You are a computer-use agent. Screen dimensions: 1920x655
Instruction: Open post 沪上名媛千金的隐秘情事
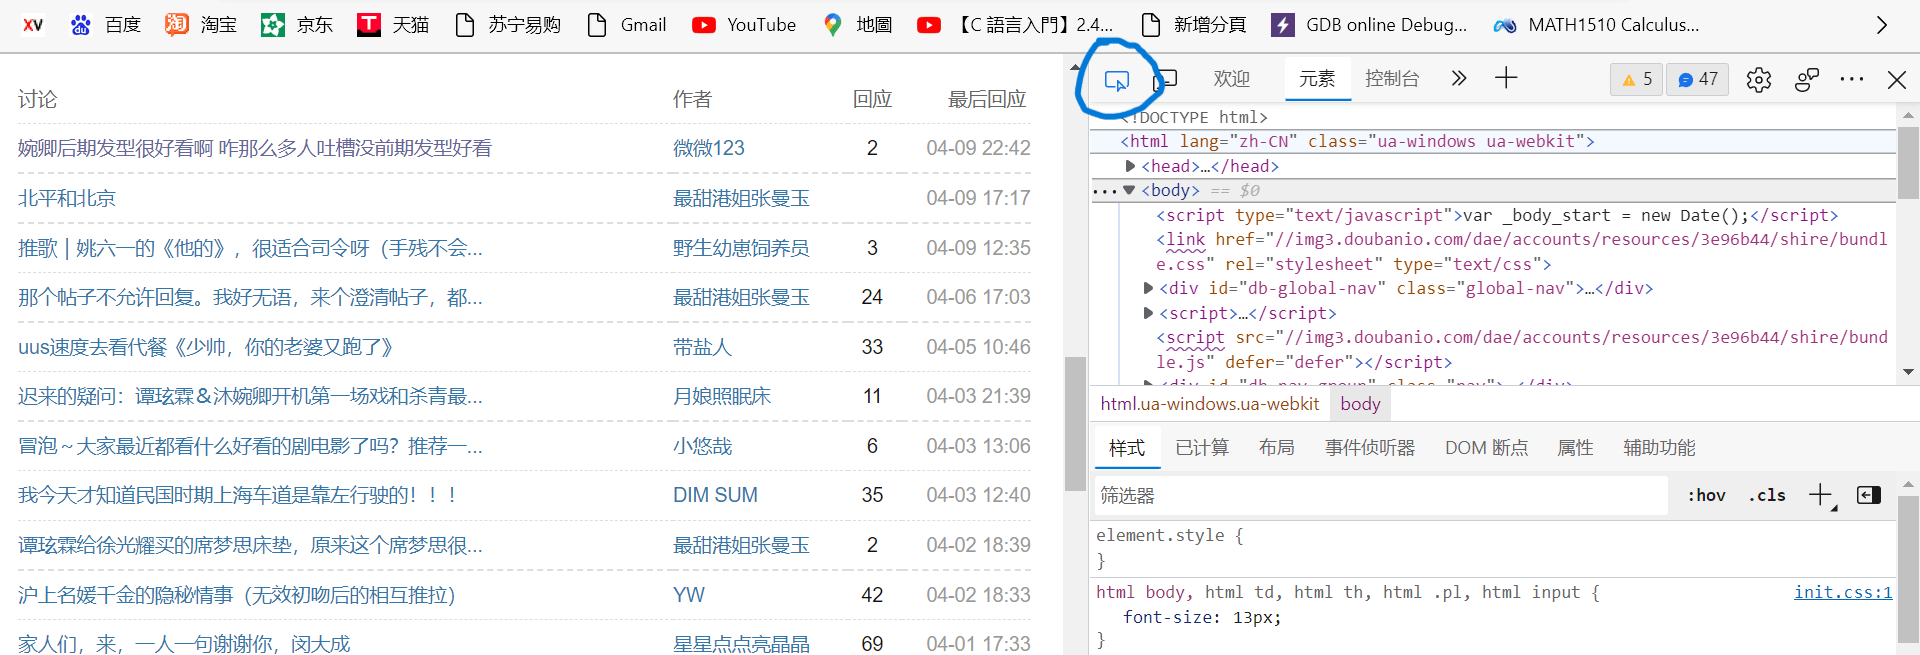237,595
